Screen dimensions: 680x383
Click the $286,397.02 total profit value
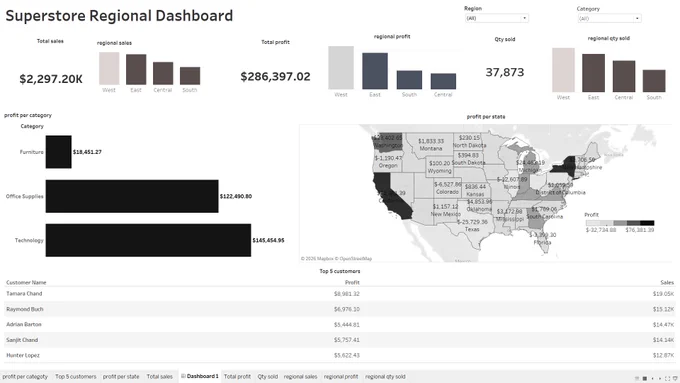(x=275, y=76)
